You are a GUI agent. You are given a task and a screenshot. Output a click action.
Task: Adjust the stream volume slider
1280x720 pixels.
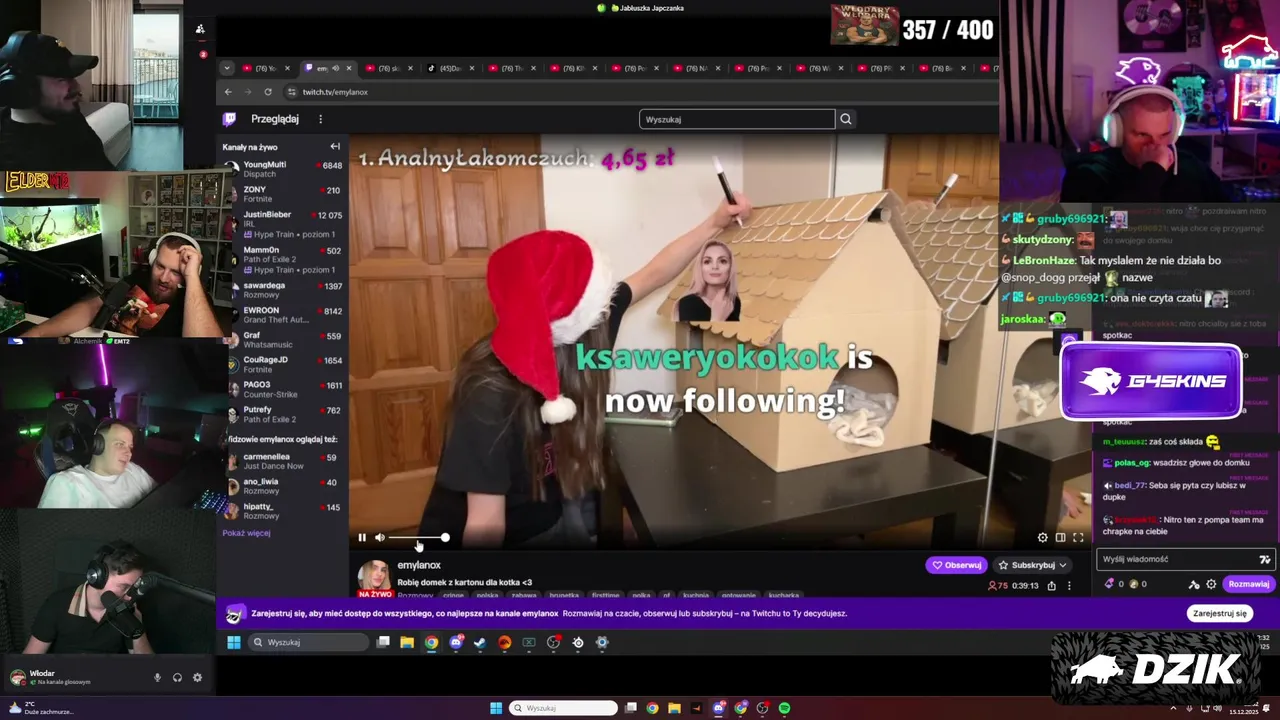pos(418,538)
